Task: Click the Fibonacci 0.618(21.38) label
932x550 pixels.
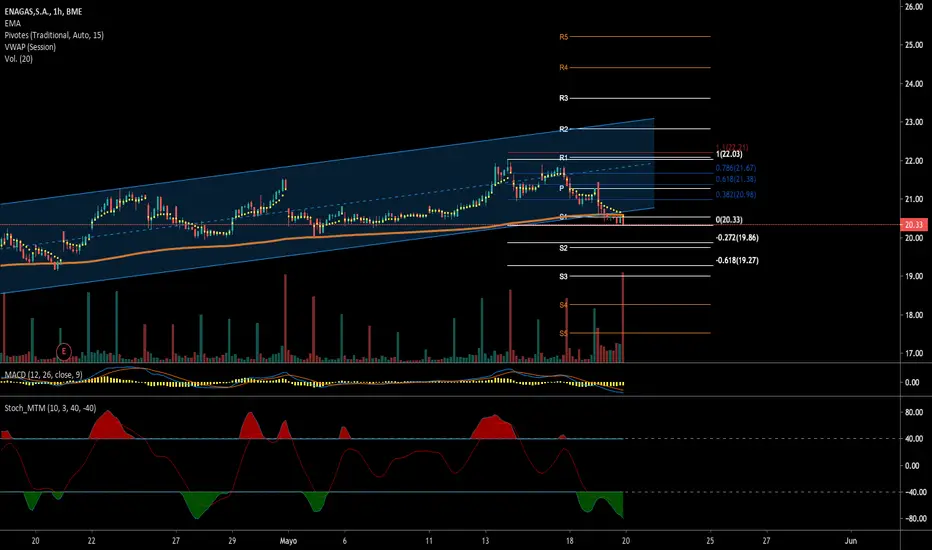Action: click(736, 179)
